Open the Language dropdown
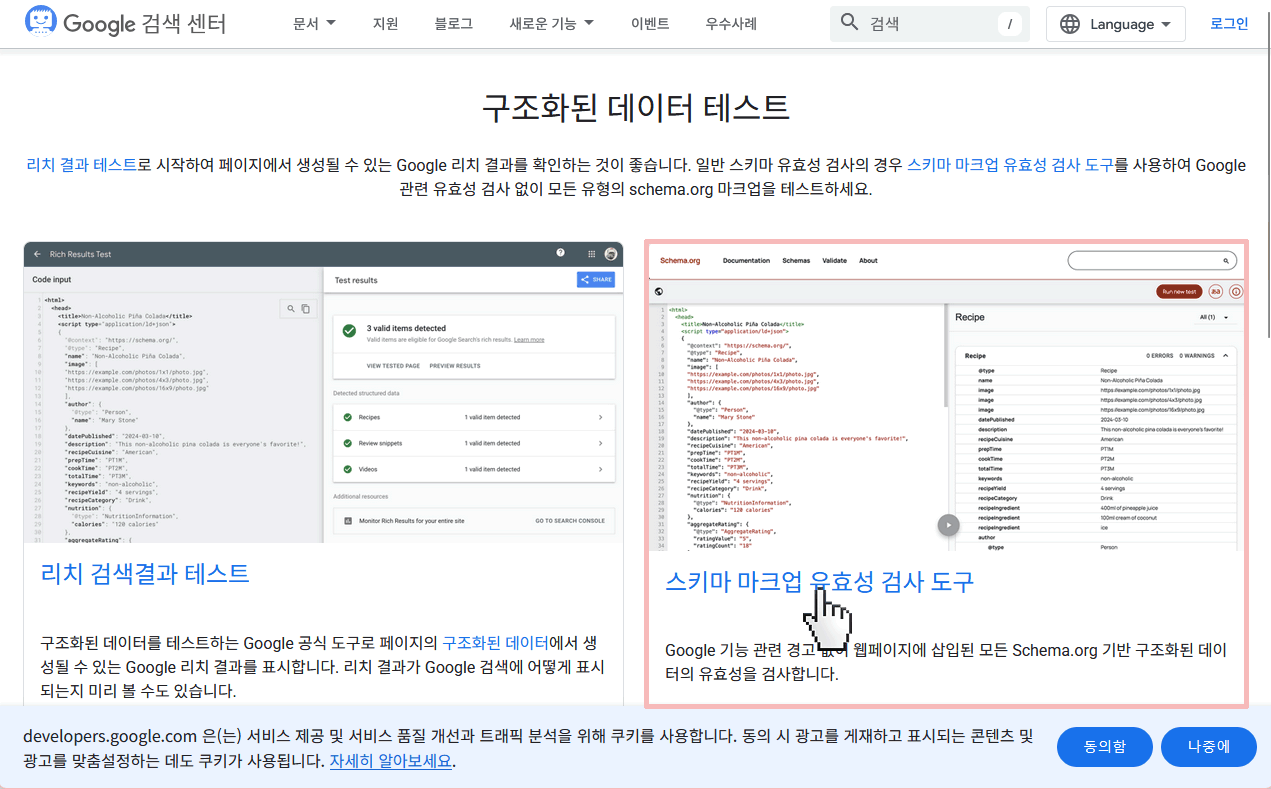The height and width of the screenshot is (789, 1271). pyautogui.click(x=1116, y=24)
